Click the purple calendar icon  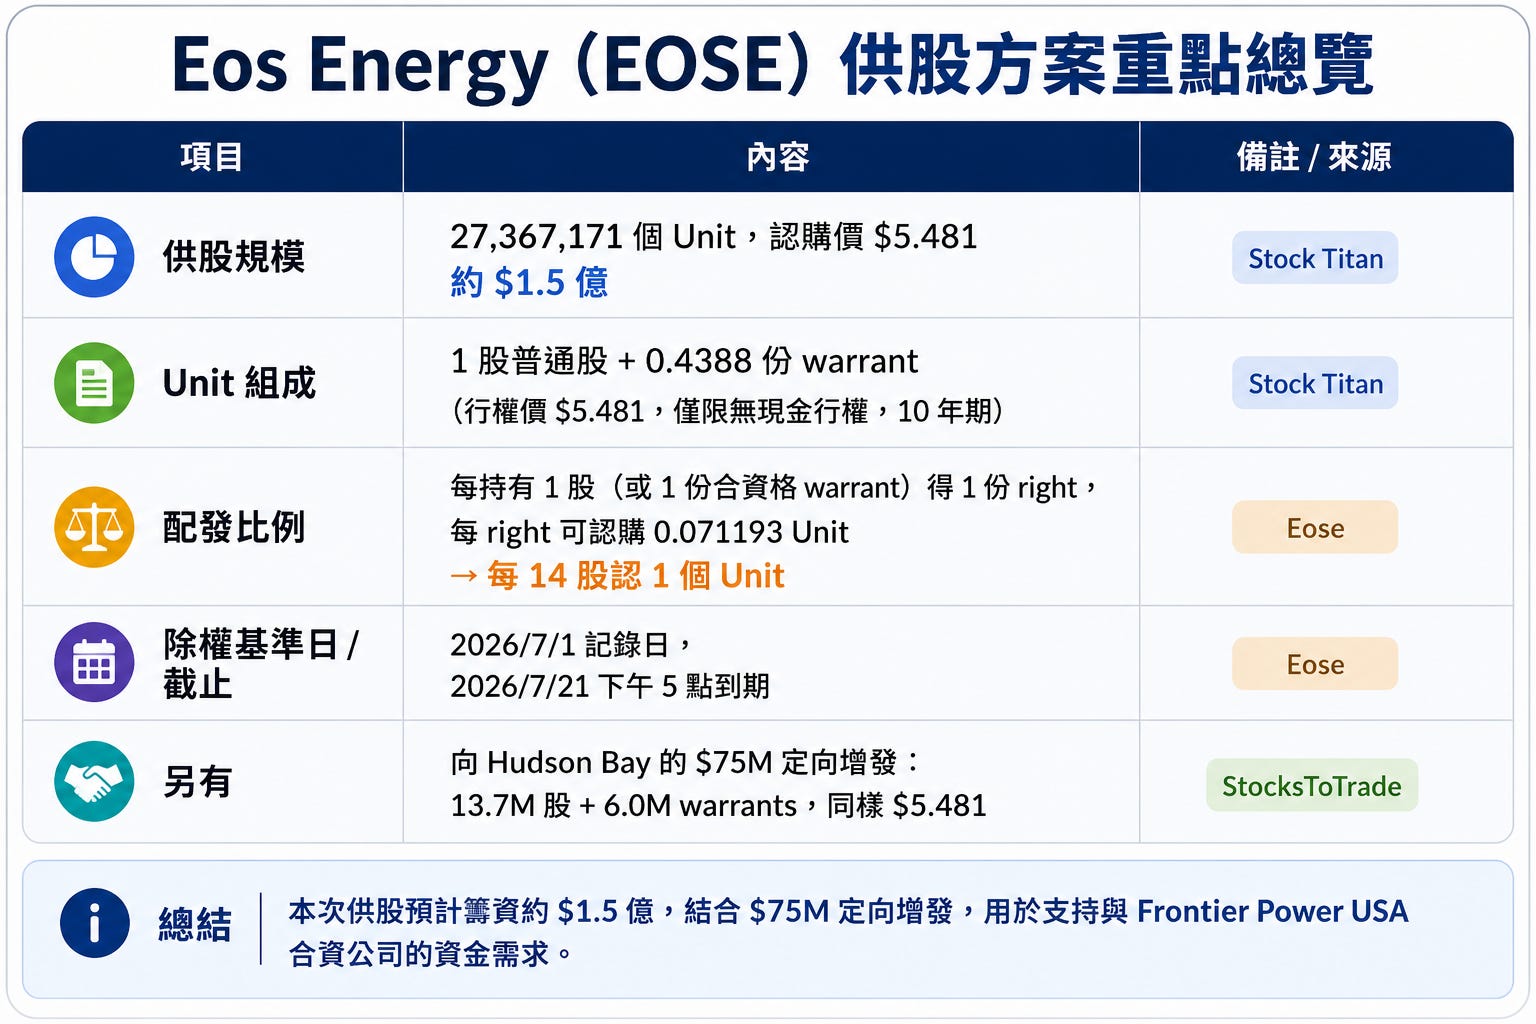pyautogui.click(x=94, y=662)
